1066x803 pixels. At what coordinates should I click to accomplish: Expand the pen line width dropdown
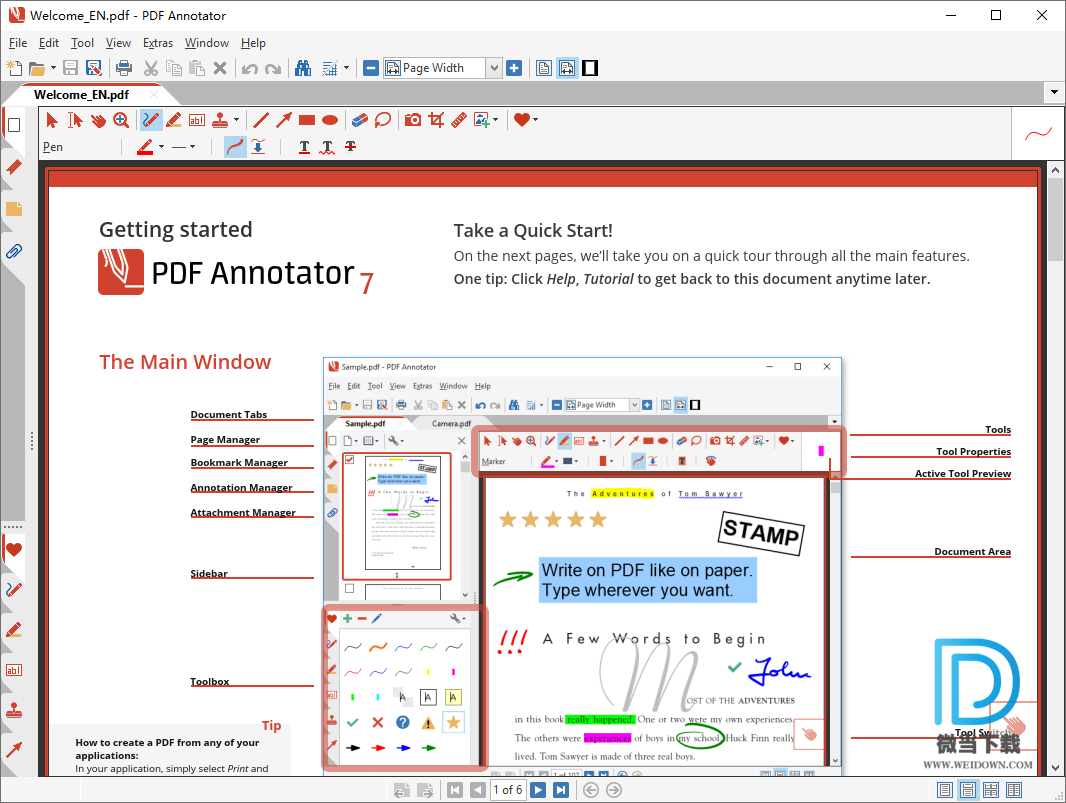pyautogui.click(x=192, y=147)
